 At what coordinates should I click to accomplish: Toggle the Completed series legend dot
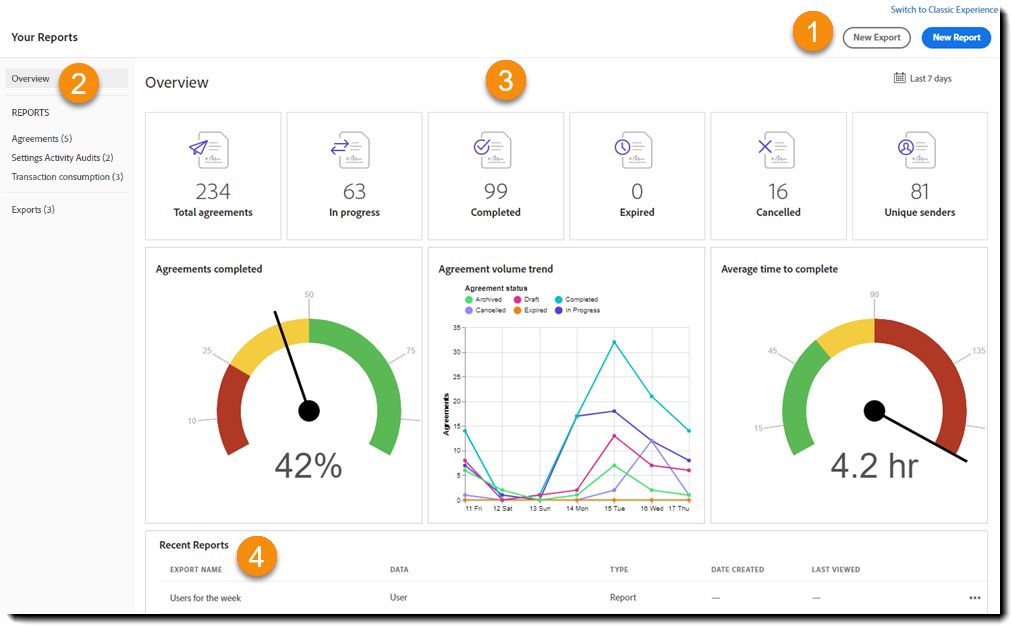(559, 299)
